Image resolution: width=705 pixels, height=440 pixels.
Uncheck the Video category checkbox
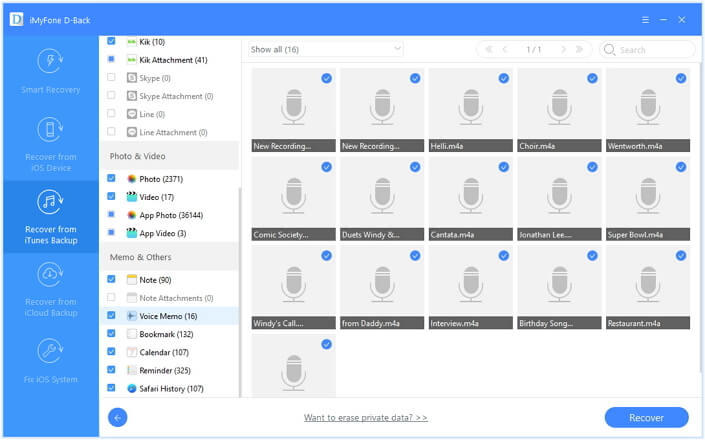[x=112, y=197]
